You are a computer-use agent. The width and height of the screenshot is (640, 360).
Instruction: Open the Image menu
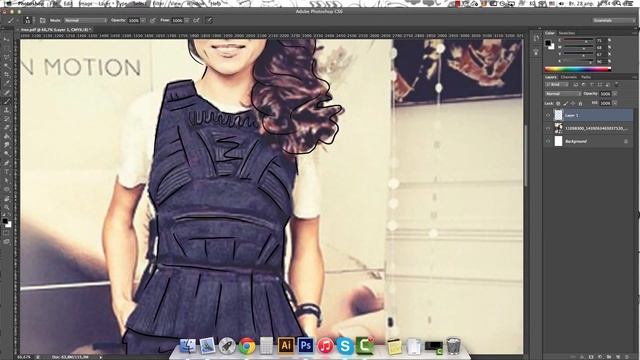(x=85, y=4)
